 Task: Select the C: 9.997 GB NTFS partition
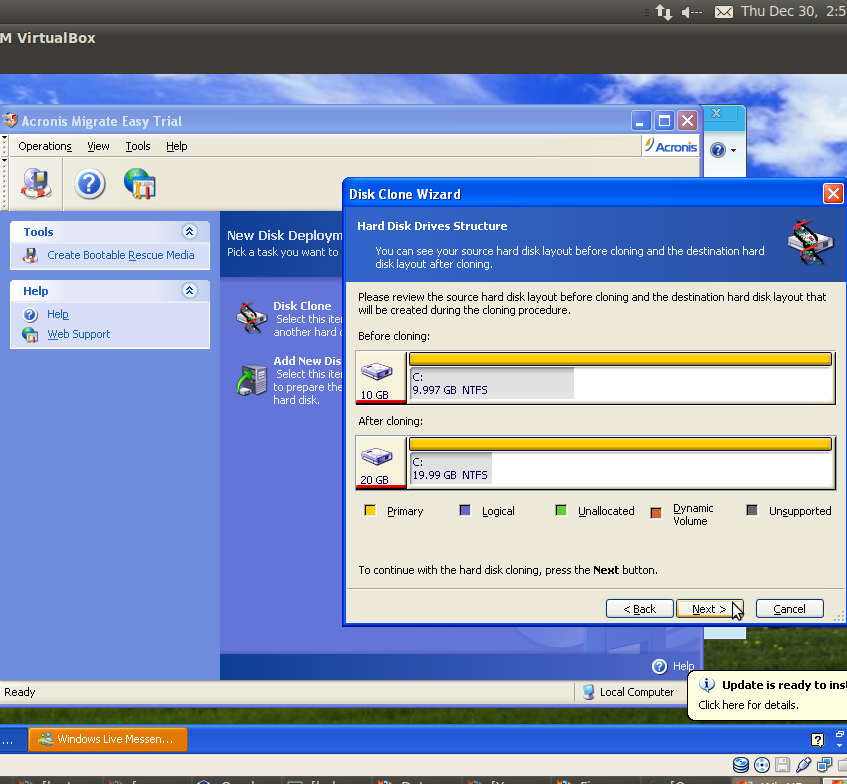pos(621,377)
